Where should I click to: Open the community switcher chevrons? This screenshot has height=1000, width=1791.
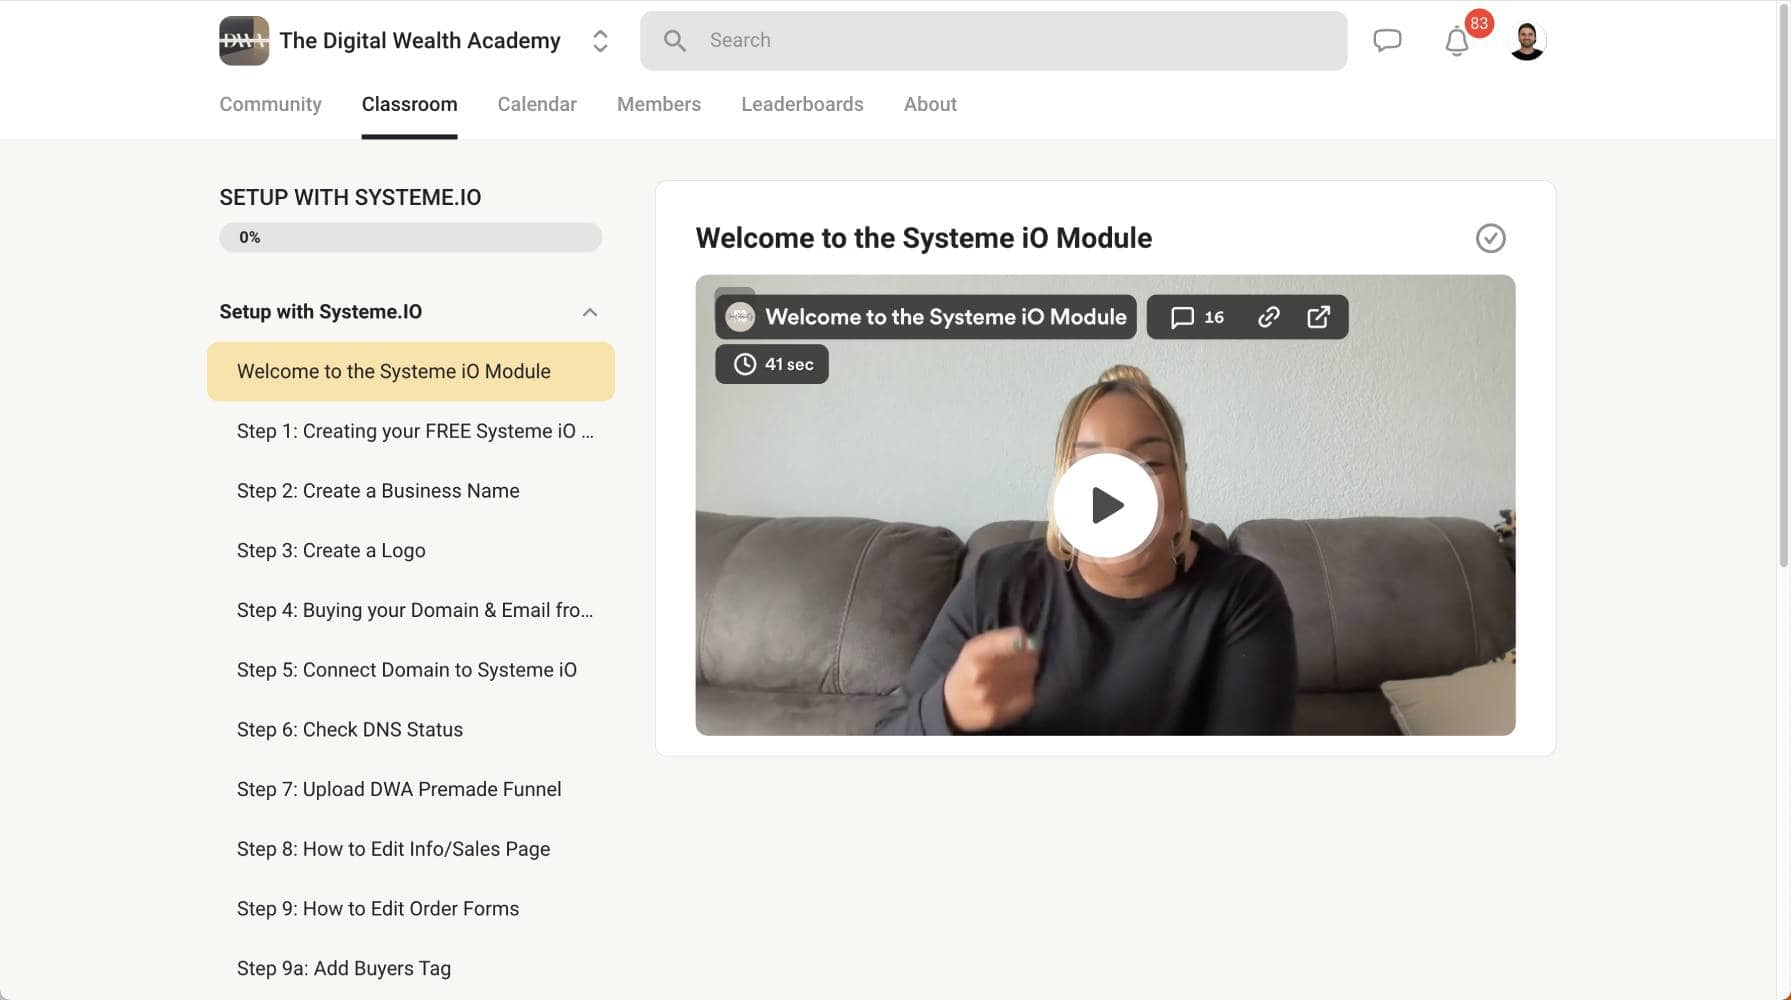click(599, 40)
